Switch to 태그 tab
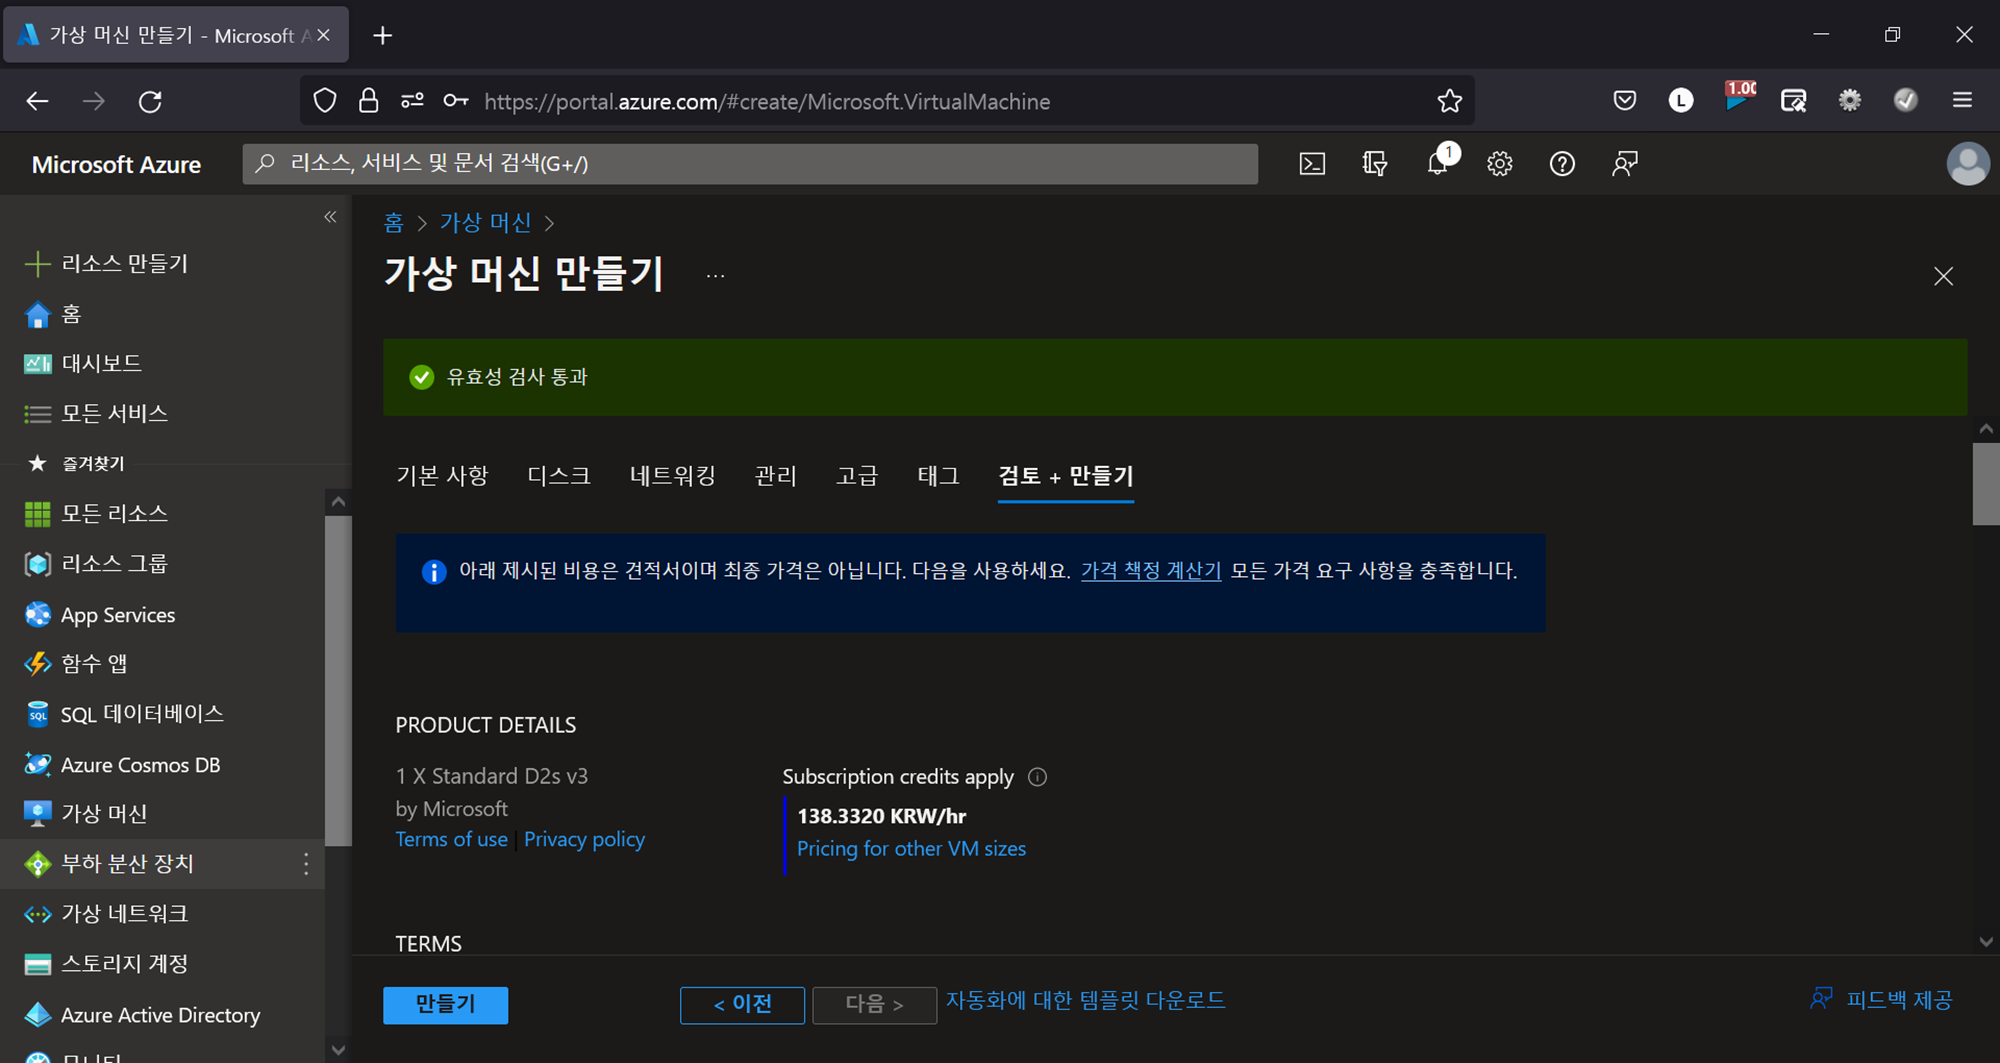The image size is (2000, 1063). point(938,476)
